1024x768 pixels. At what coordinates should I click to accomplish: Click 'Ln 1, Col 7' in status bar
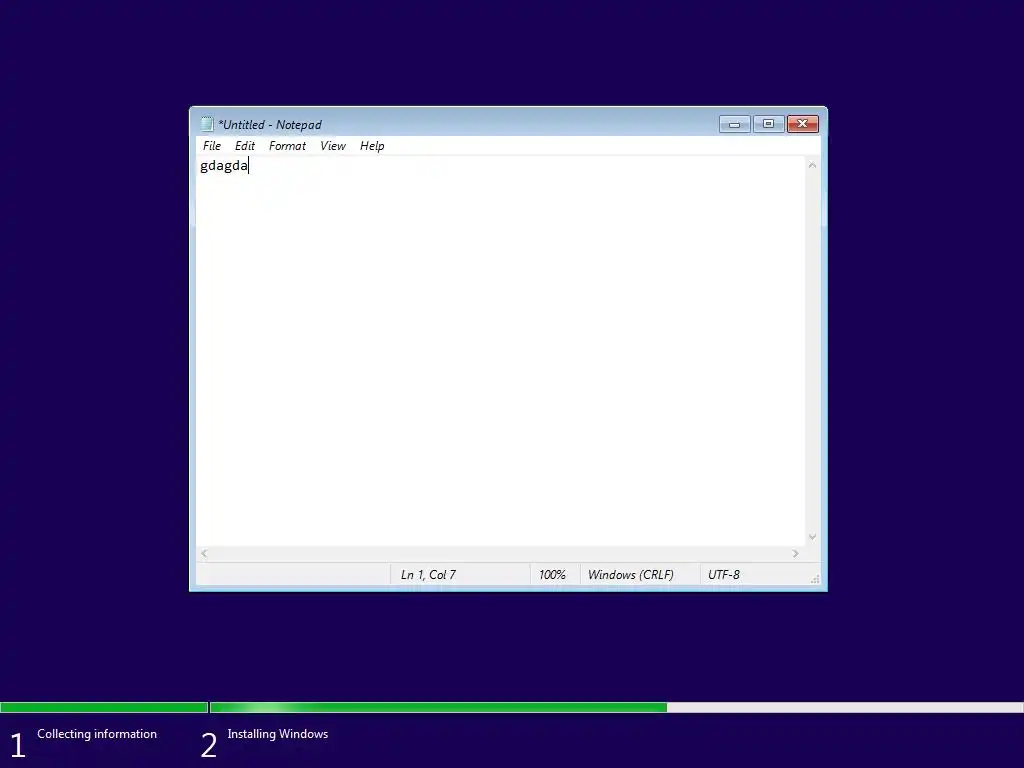[428, 575]
